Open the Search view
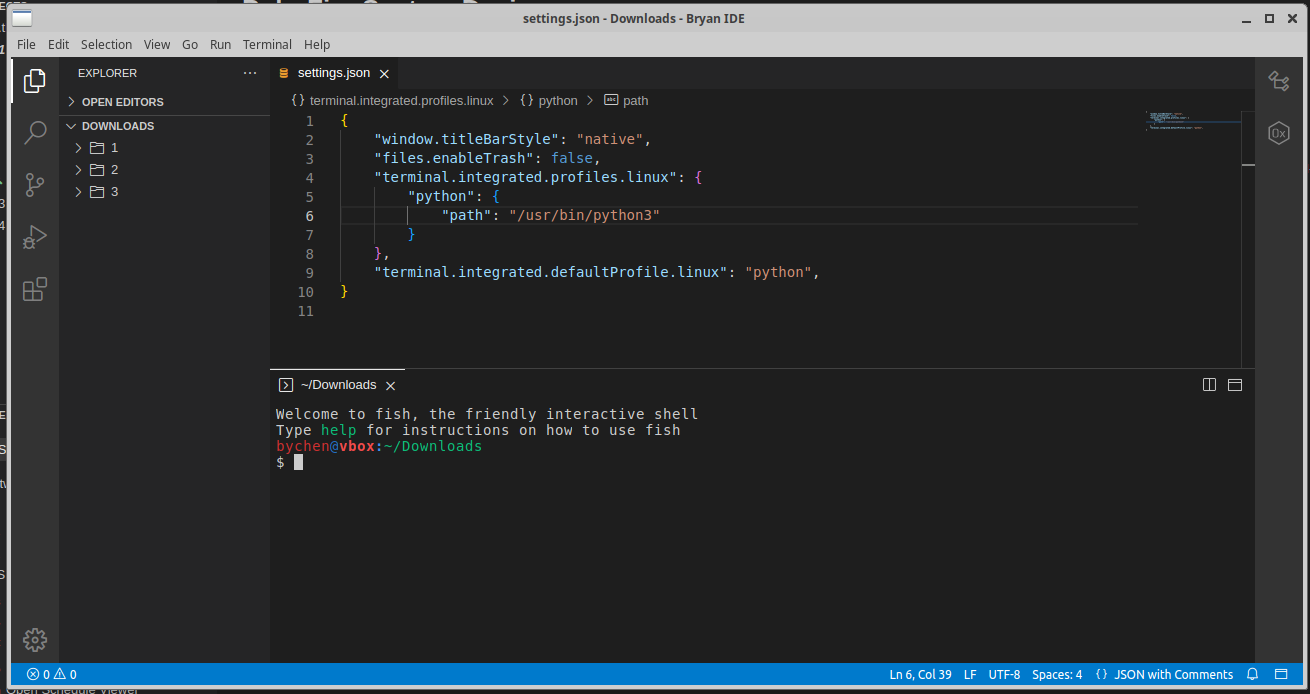Image resolution: width=1310 pixels, height=694 pixels. 35,131
